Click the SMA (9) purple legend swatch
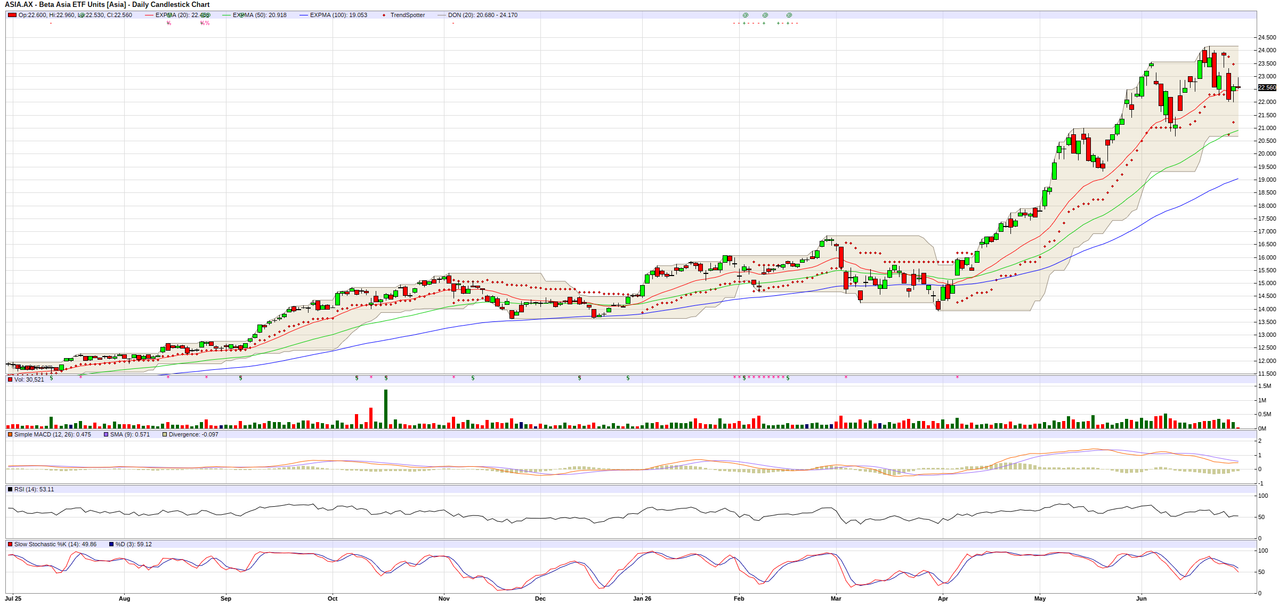Viewport: 1279px width, 615px height. [x=107, y=434]
